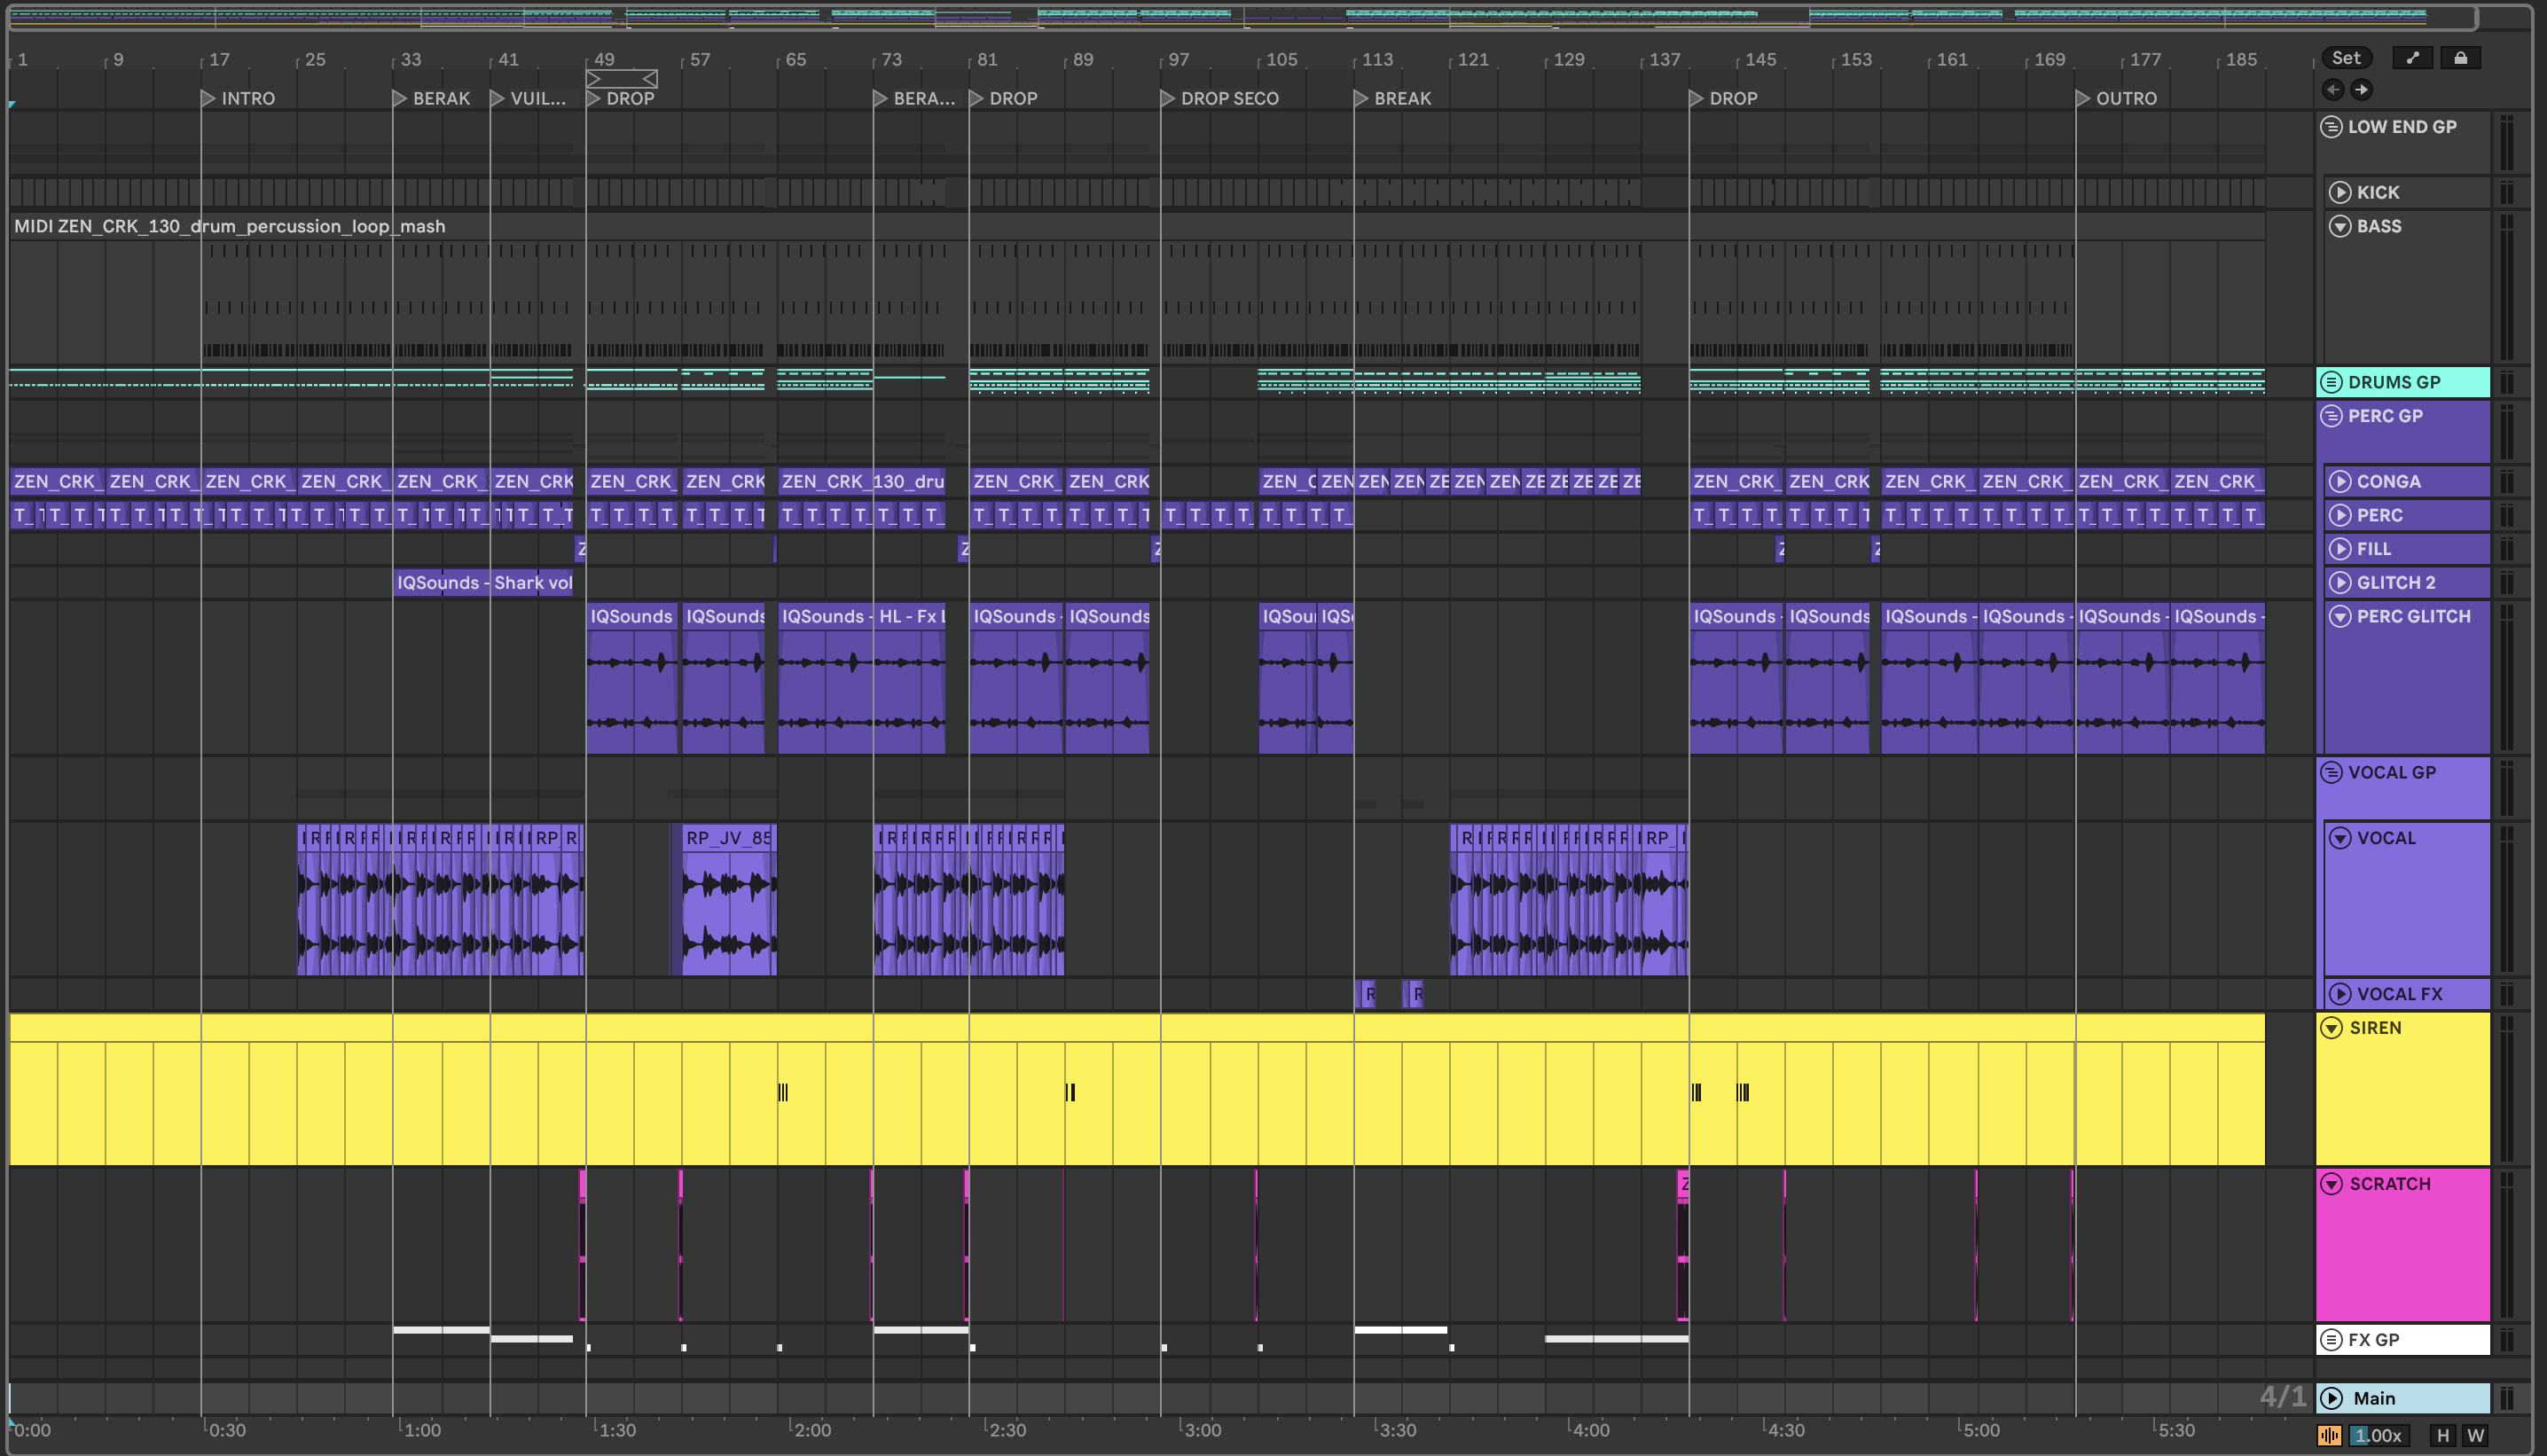Toggle the automation mode icon
Viewport: 2547px width, 1456px height.
click(x=2412, y=58)
